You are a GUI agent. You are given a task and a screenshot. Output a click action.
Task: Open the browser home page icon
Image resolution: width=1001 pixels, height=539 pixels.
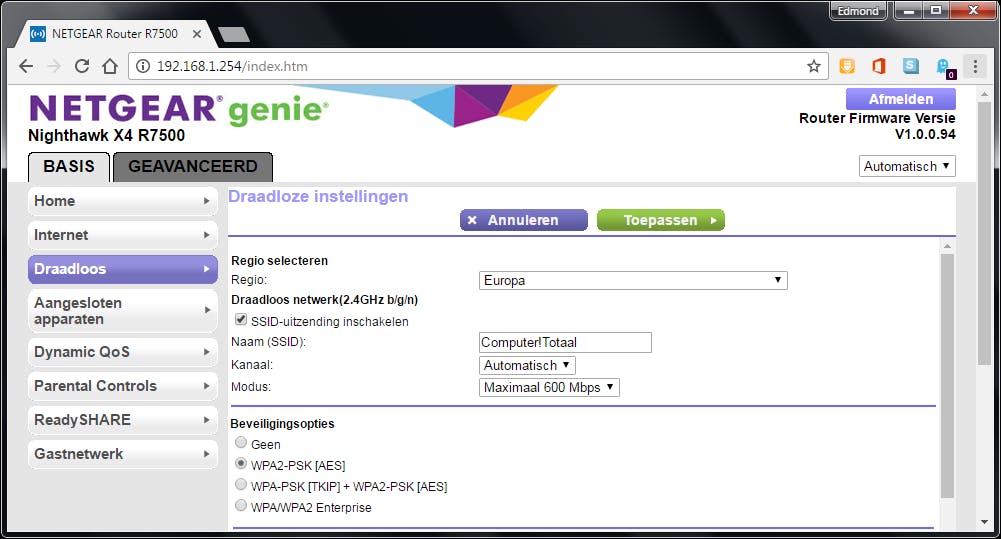(x=110, y=66)
